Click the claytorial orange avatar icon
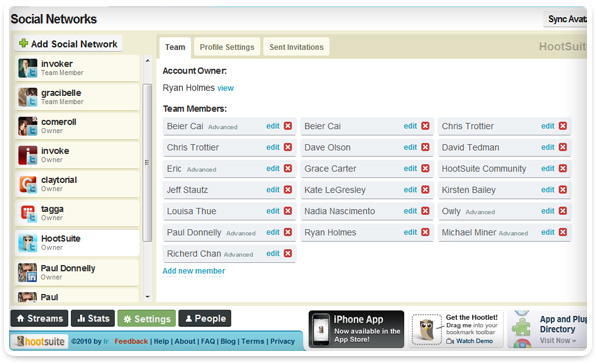 pos(28,184)
